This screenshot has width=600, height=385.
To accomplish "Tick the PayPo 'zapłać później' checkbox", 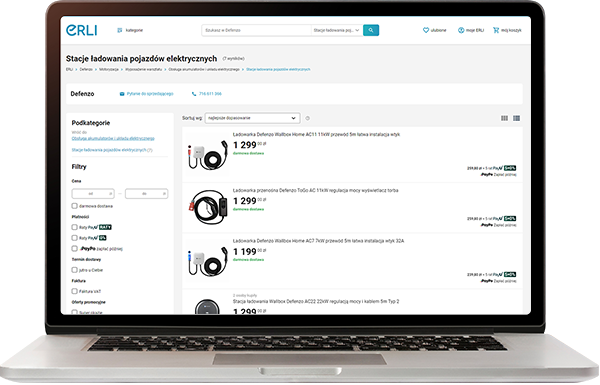I will 75,249.
